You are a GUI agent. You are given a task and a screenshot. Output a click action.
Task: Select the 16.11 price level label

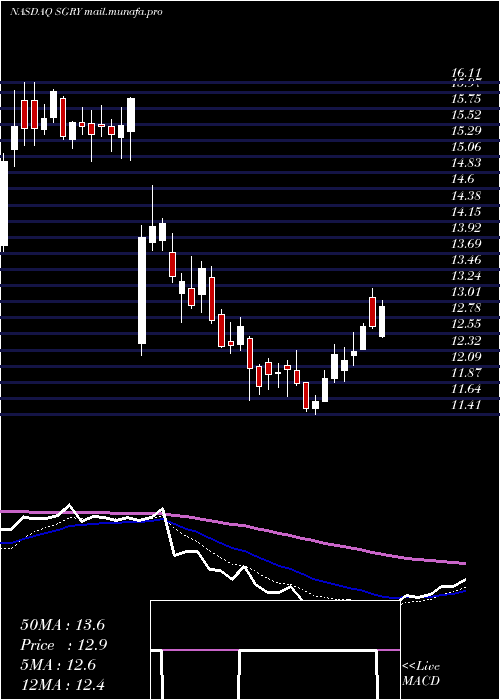(x=466, y=74)
